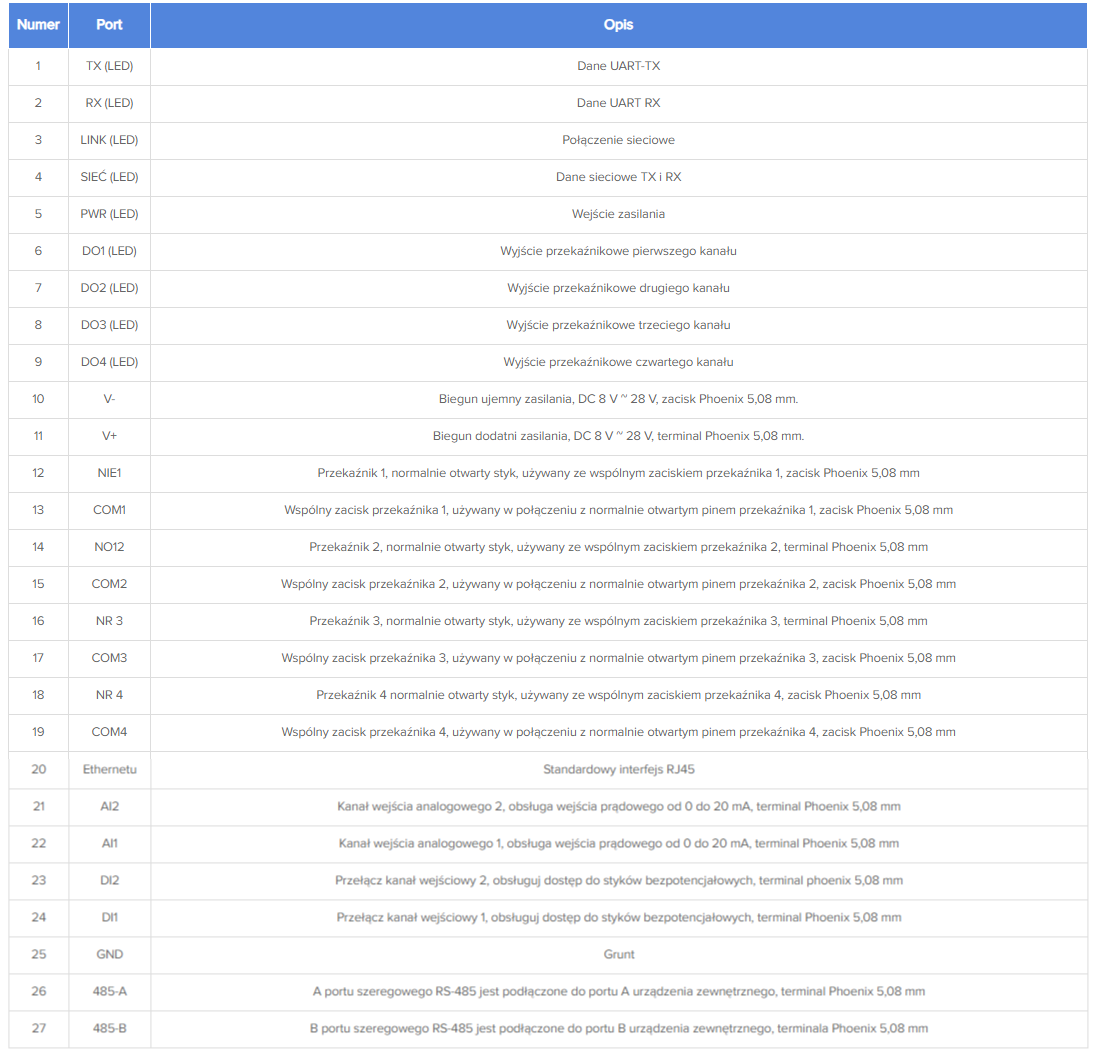Click the '485-A' port cell
Image resolution: width=1095 pixels, height=1056 pixels.
(110, 992)
